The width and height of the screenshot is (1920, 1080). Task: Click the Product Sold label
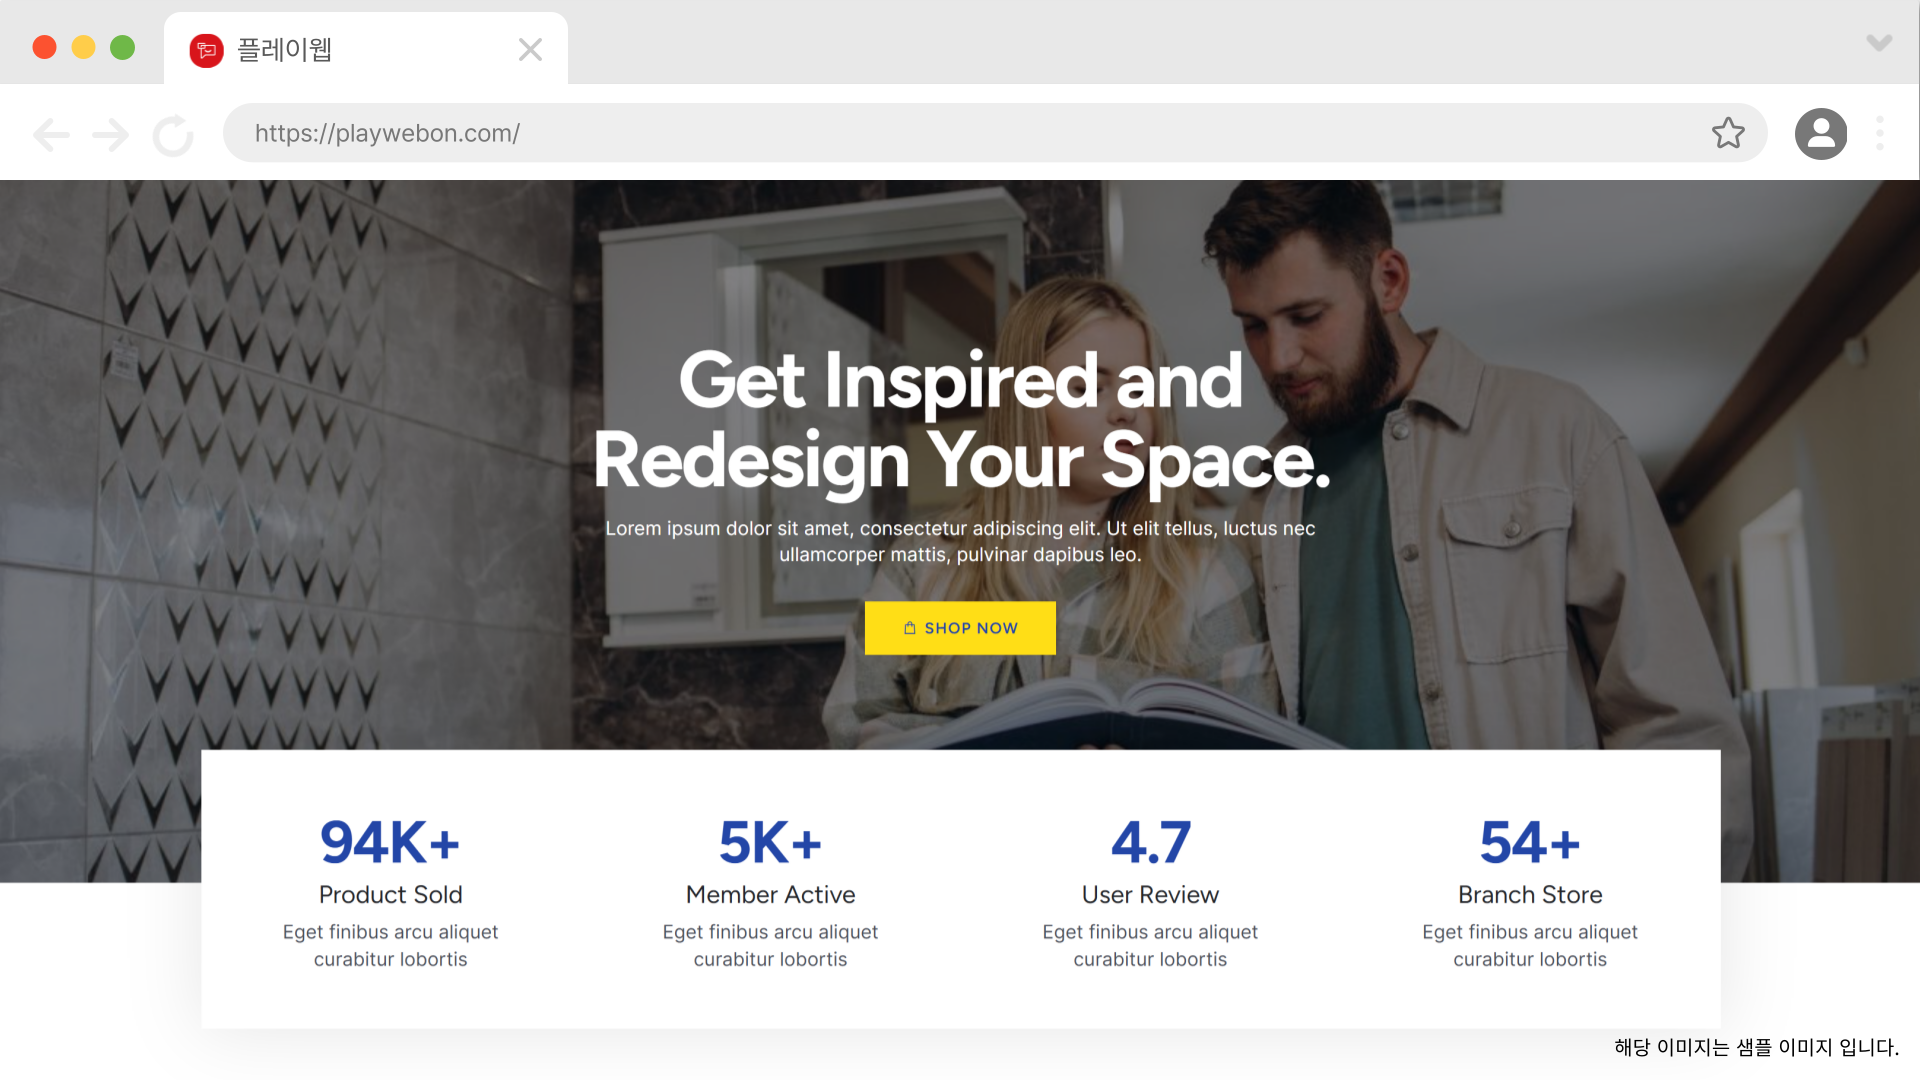[390, 894]
